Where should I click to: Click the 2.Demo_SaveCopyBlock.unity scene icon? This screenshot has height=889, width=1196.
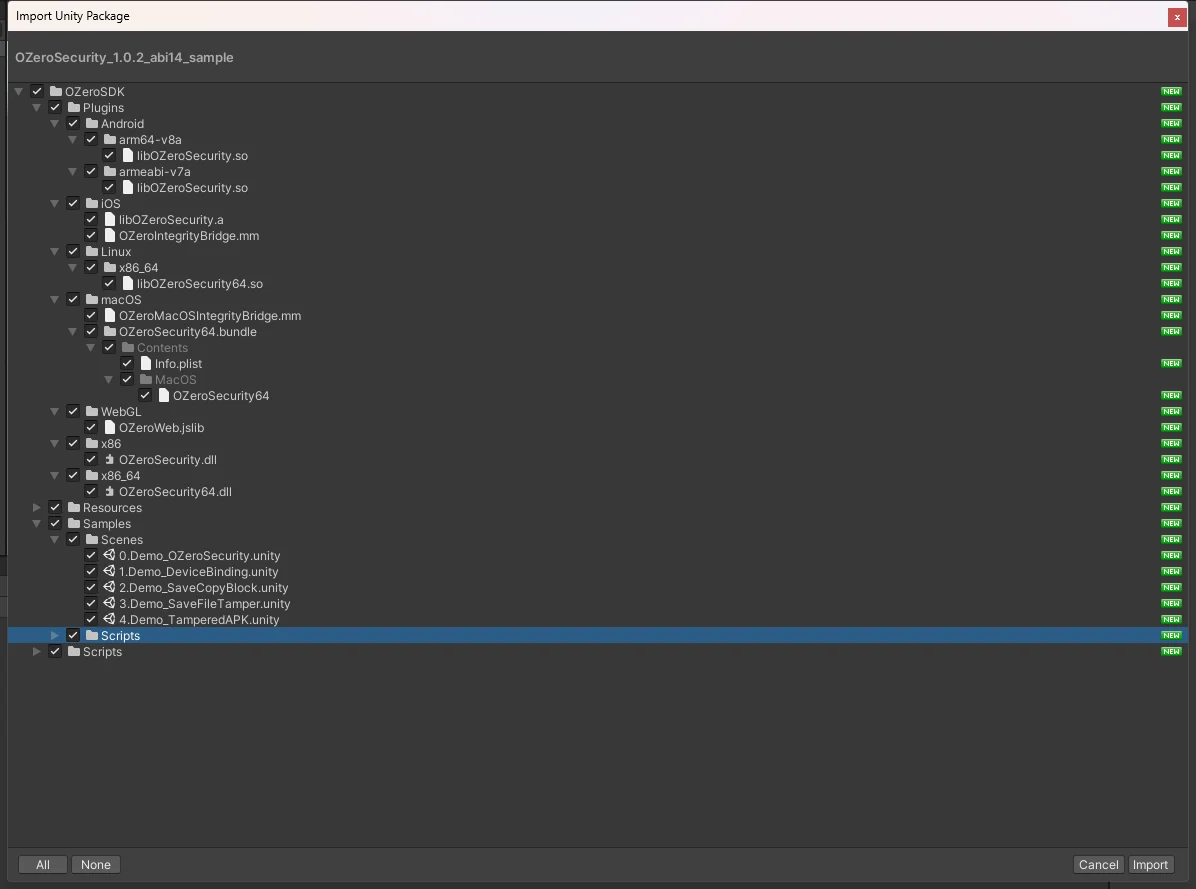(x=110, y=588)
